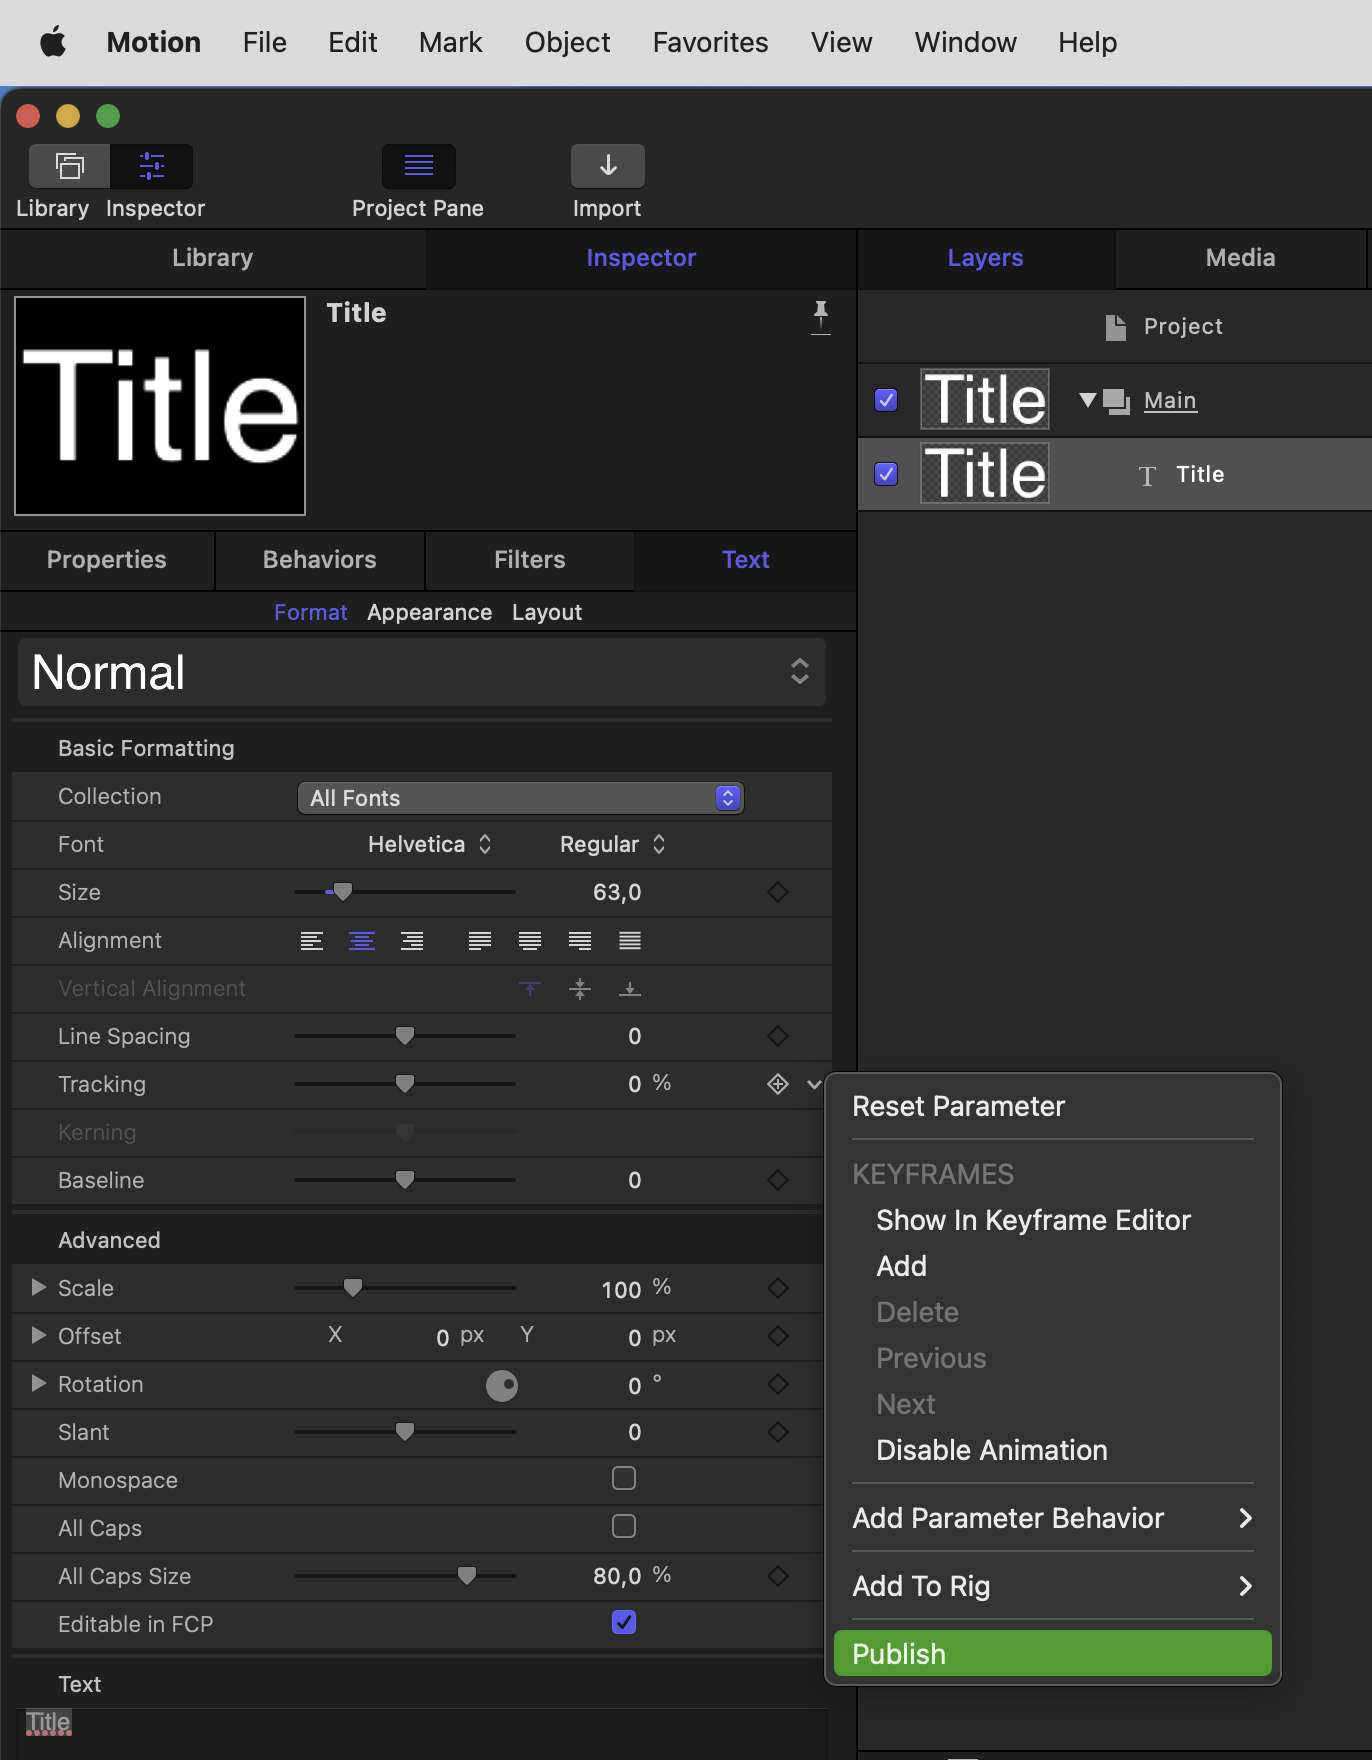This screenshot has height=1760, width=1372.
Task: Click Baseline keyframe diamond icon
Action: [778, 1180]
